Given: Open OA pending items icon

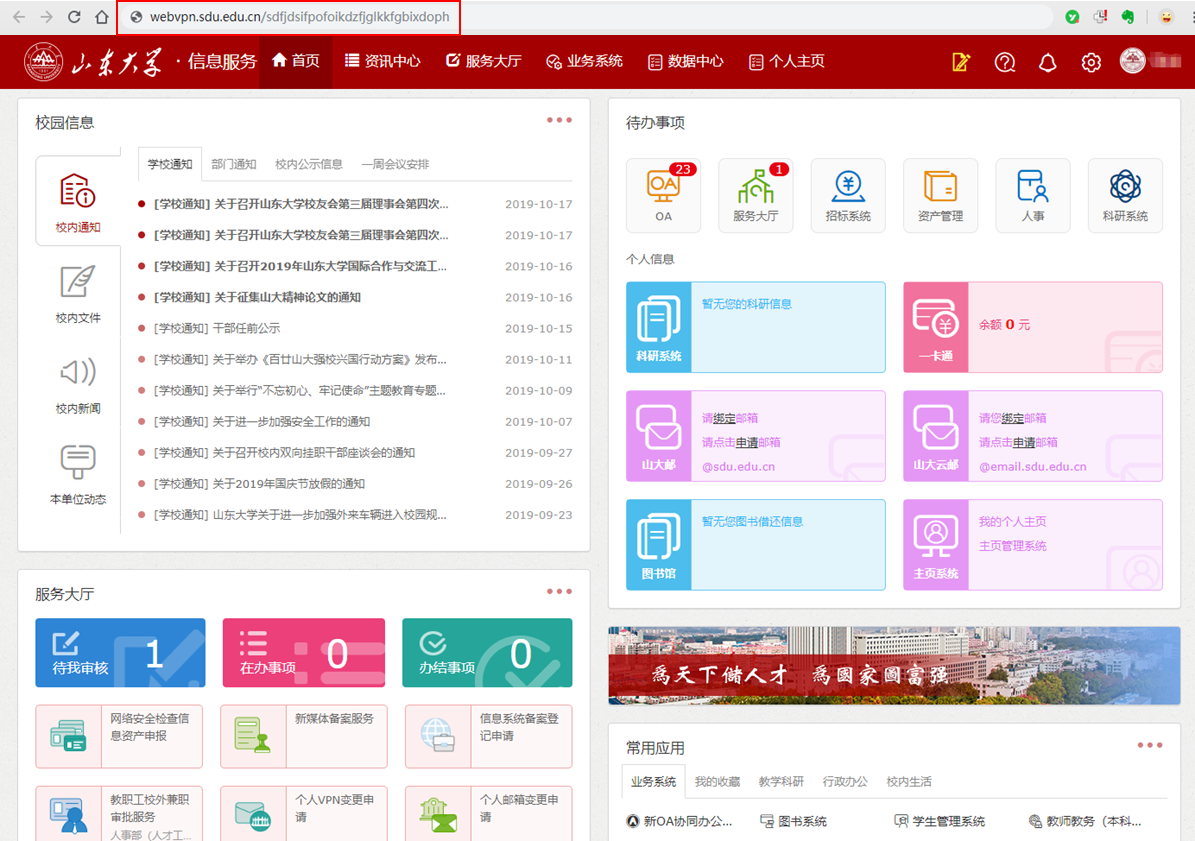Looking at the screenshot, I should (663, 195).
